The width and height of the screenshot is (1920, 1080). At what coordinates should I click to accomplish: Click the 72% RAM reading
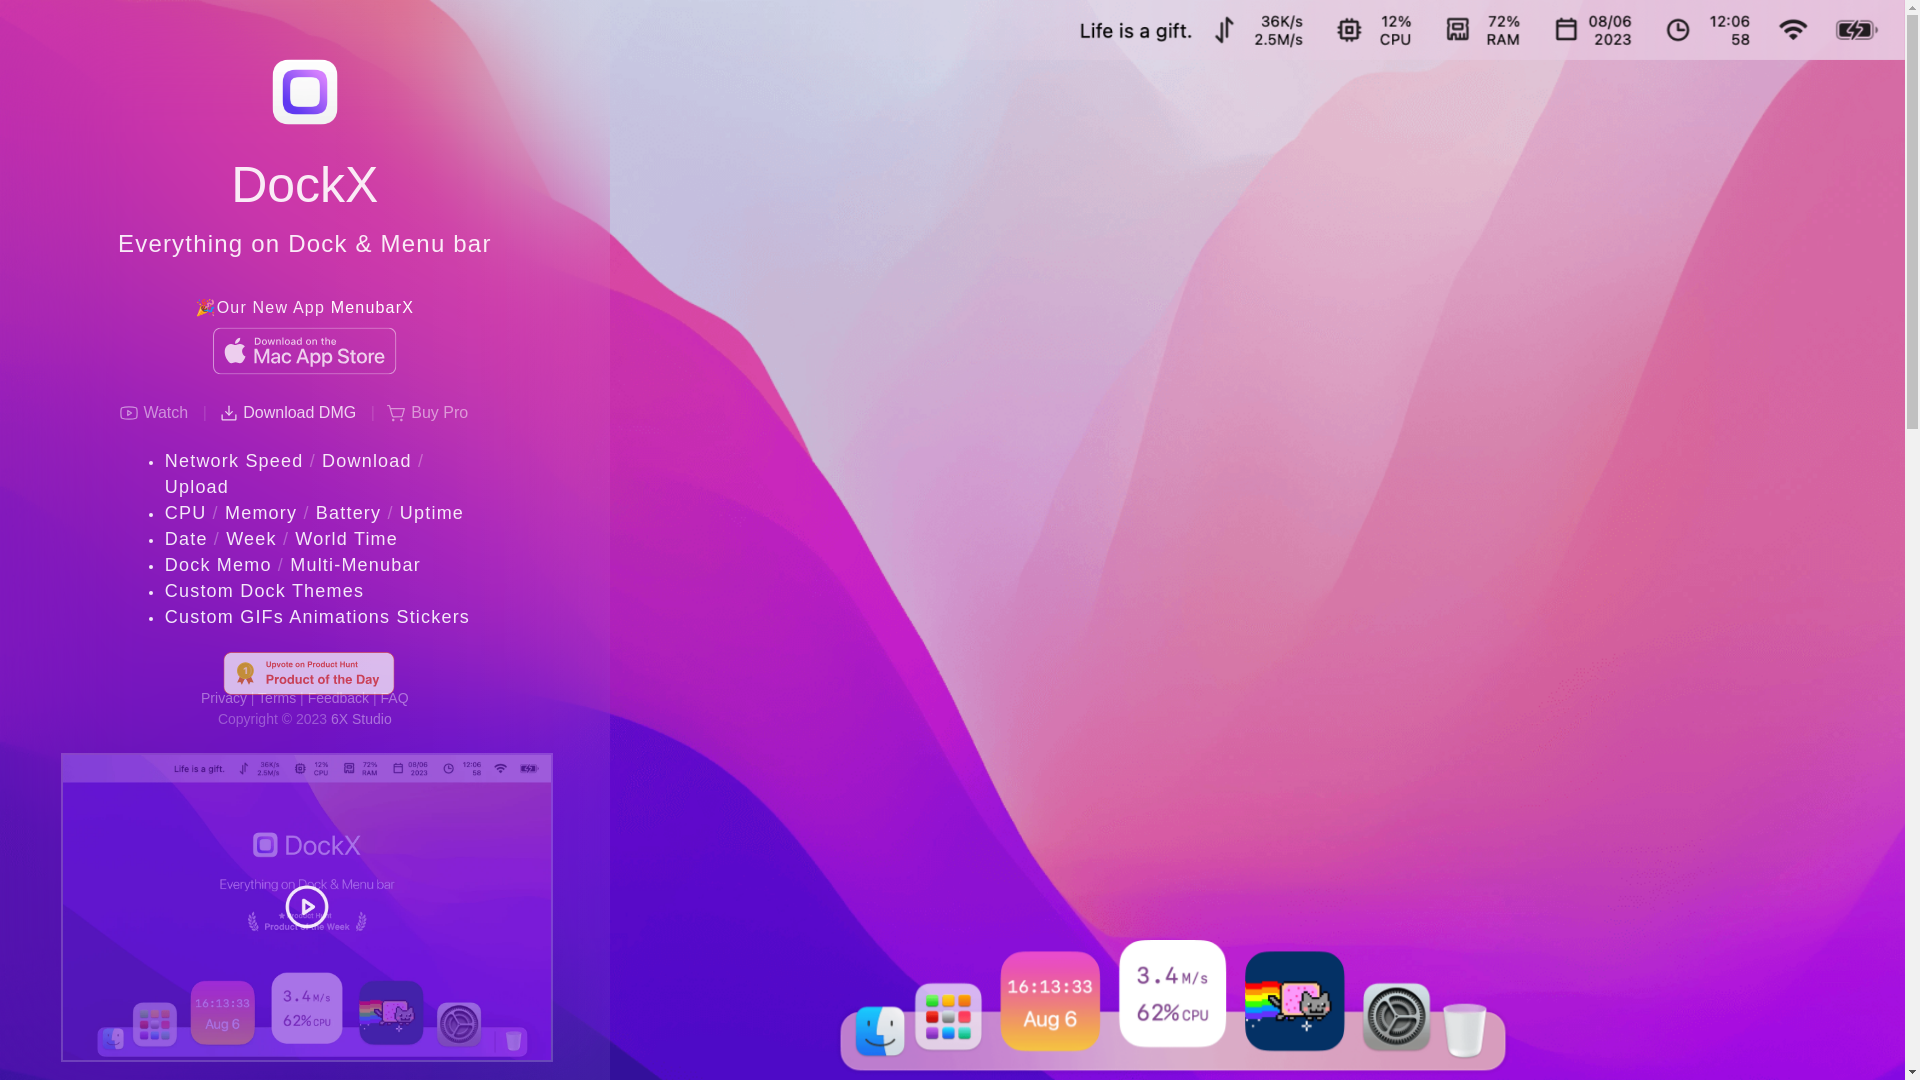click(x=1503, y=31)
